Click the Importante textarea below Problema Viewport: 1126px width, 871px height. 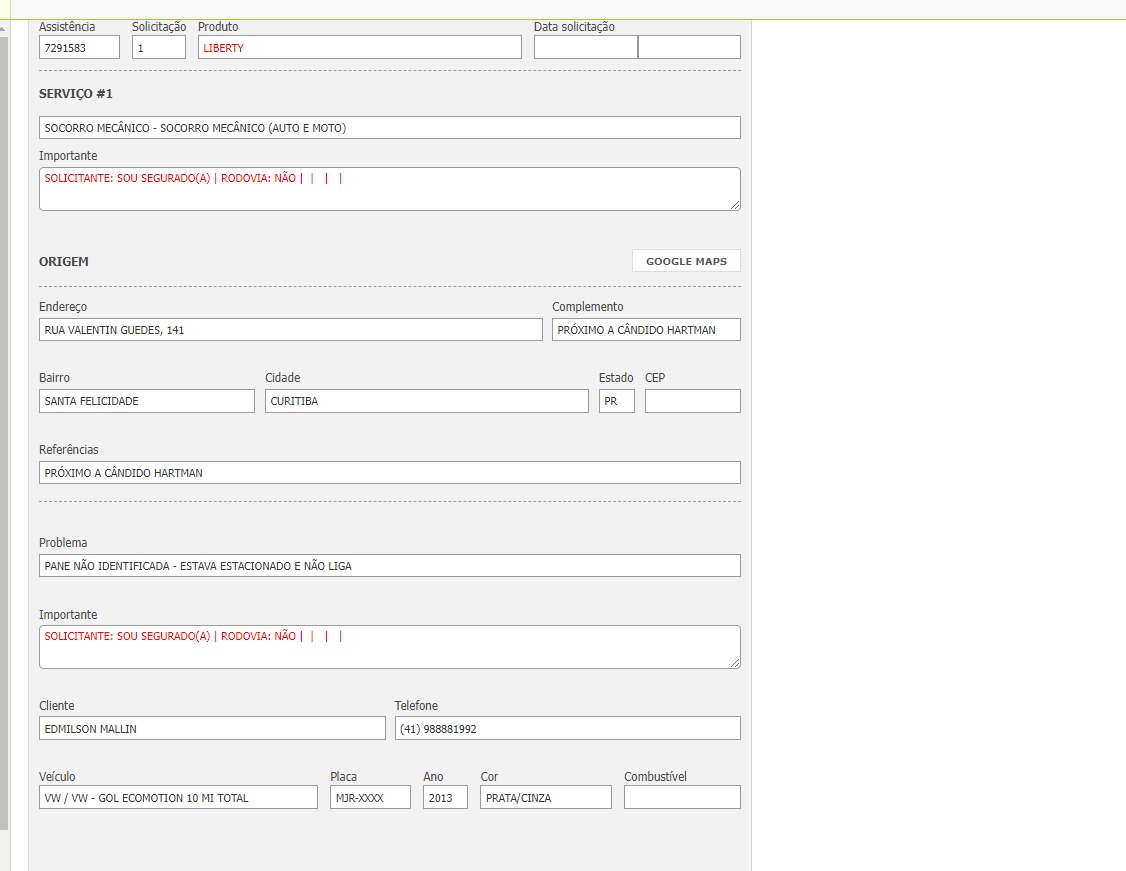tap(389, 647)
